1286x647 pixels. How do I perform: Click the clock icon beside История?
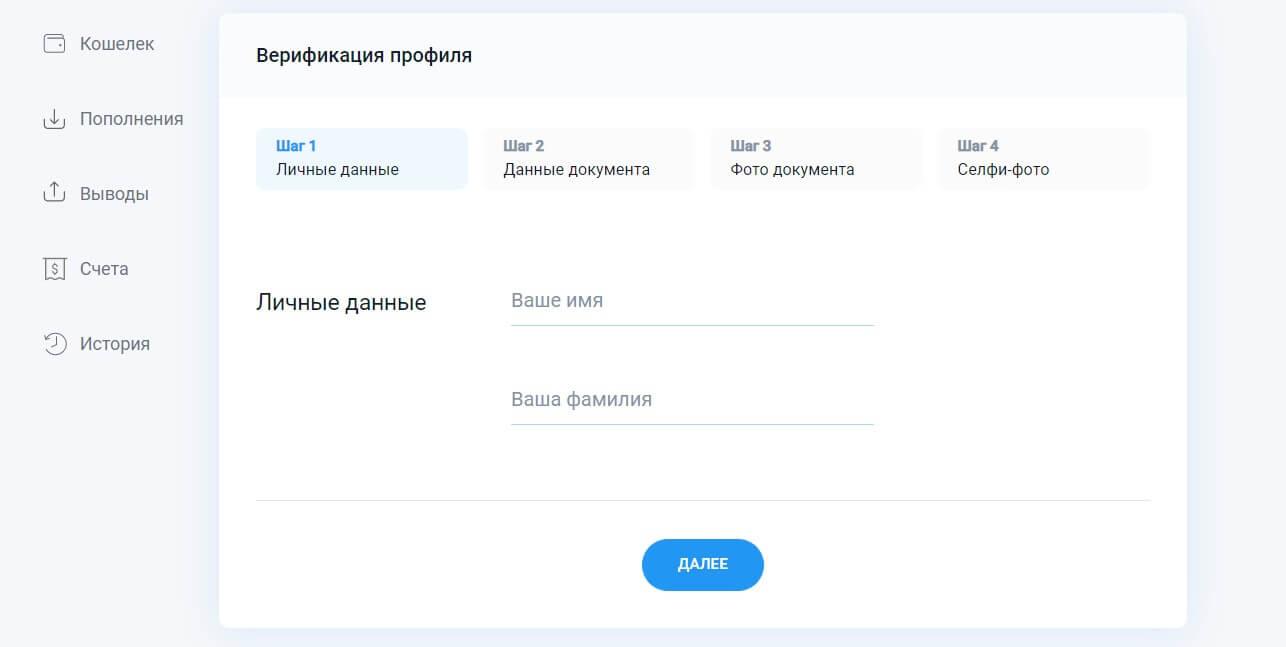click(x=54, y=344)
